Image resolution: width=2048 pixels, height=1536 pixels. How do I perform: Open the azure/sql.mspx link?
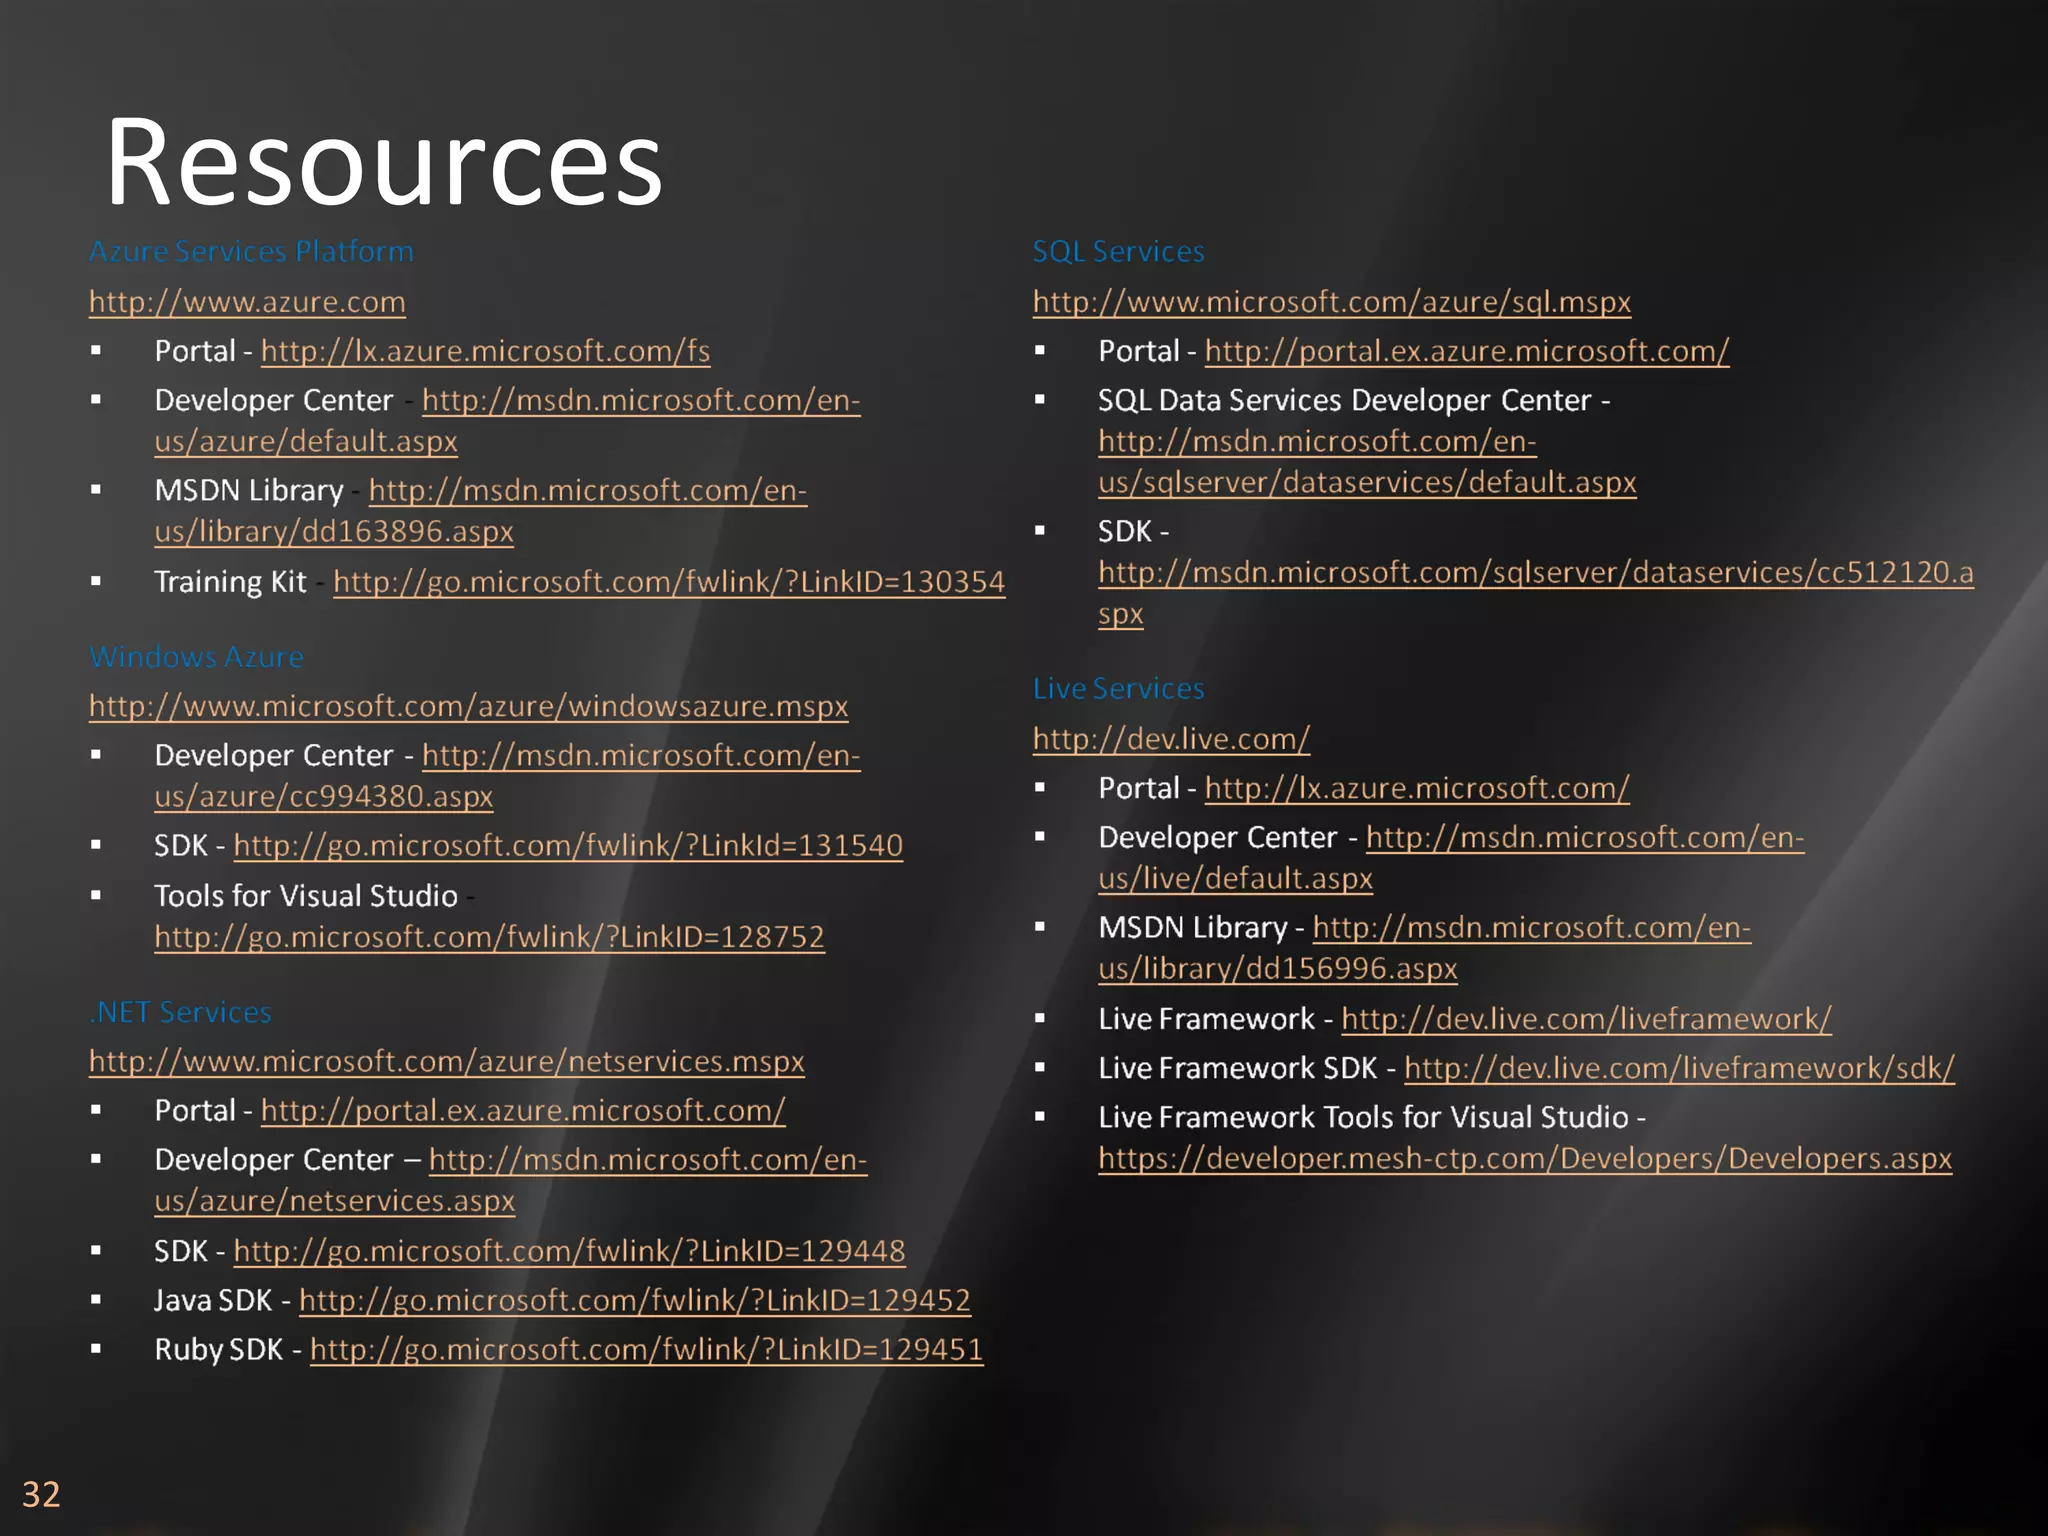coord(1331,302)
